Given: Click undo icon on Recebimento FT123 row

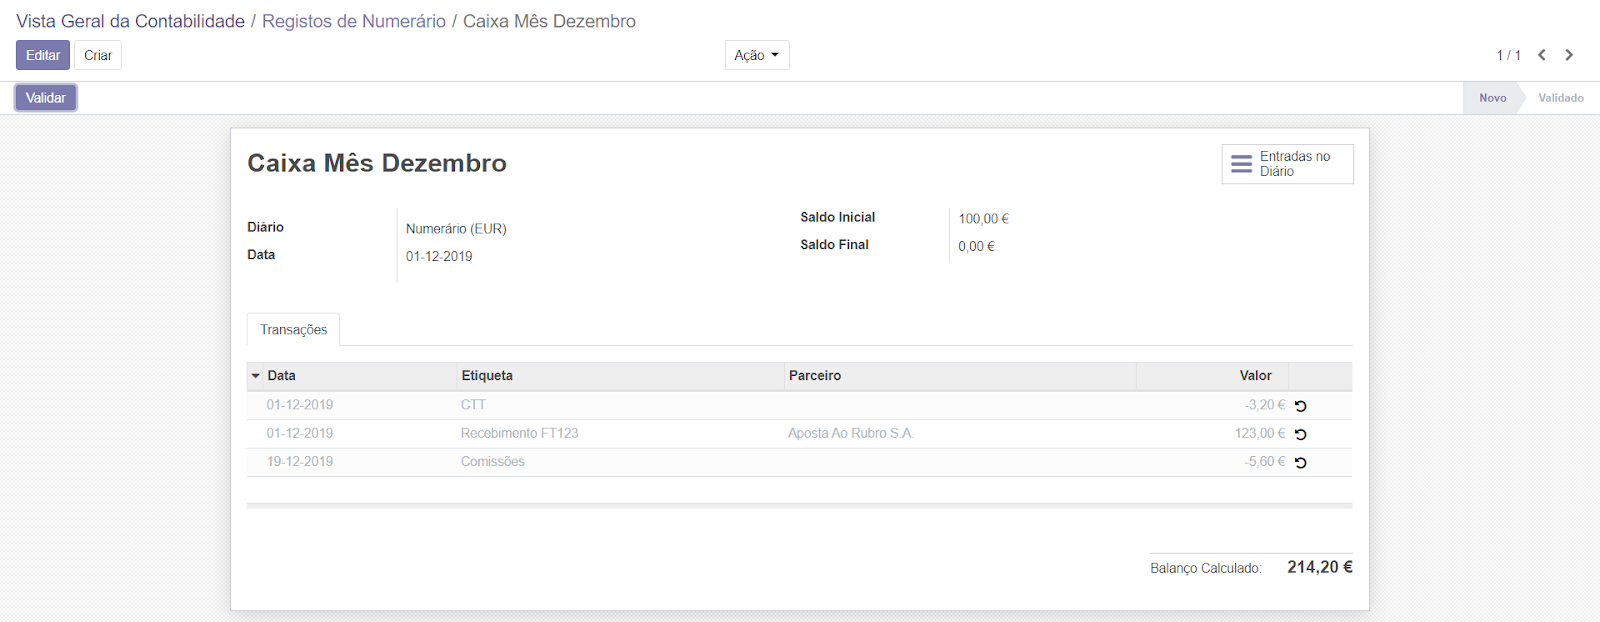Looking at the screenshot, I should pyautogui.click(x=1300, y=434).
